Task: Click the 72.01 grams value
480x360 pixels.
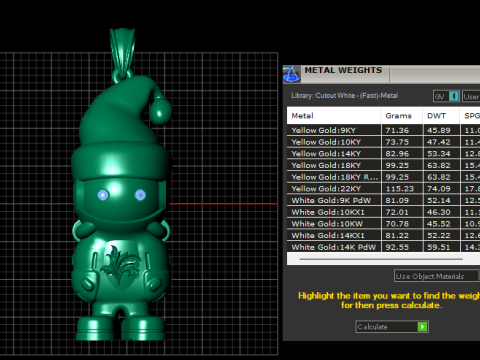Action: point(397,212)
